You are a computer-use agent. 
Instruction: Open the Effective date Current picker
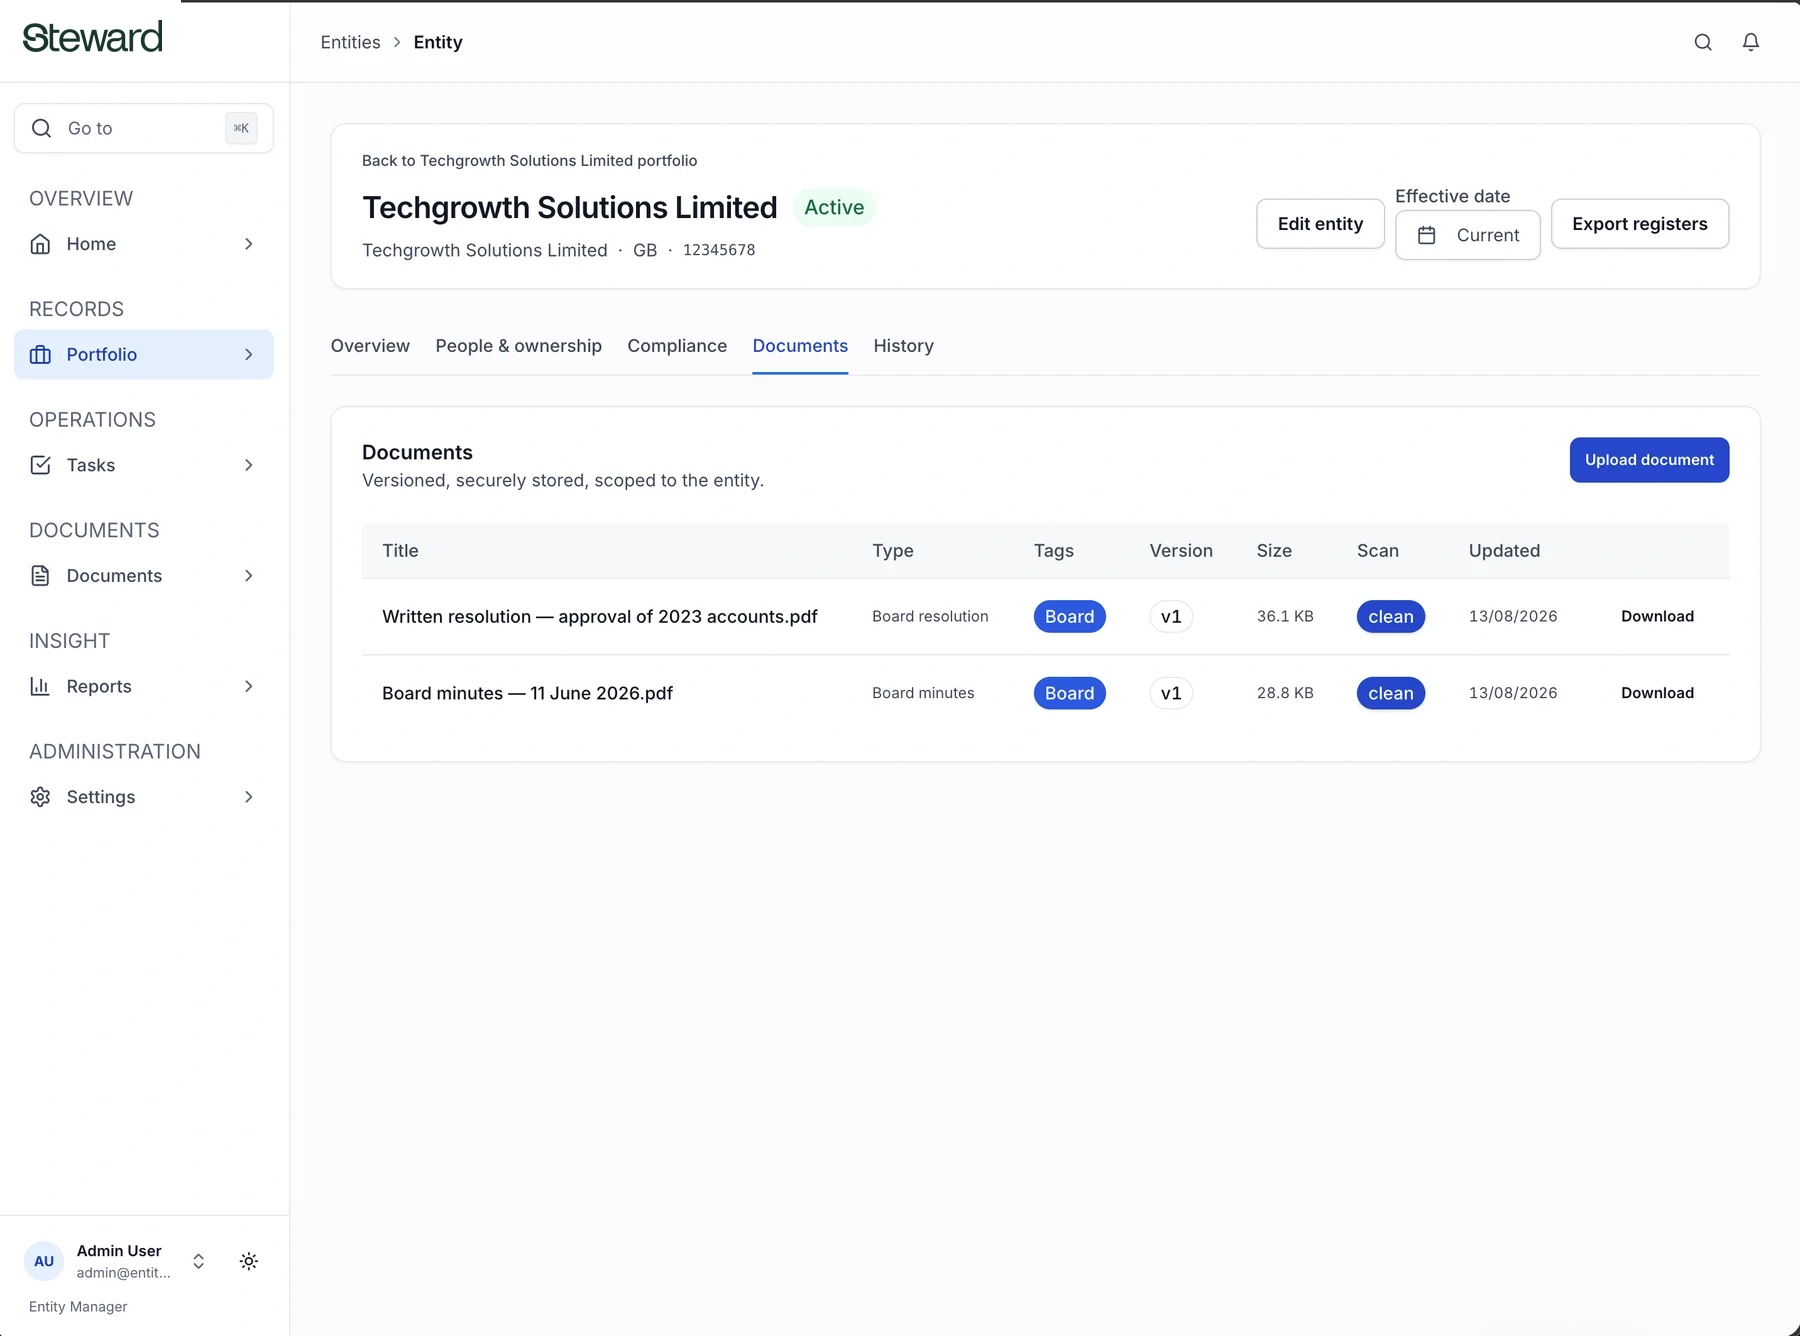click(1467, 235)
